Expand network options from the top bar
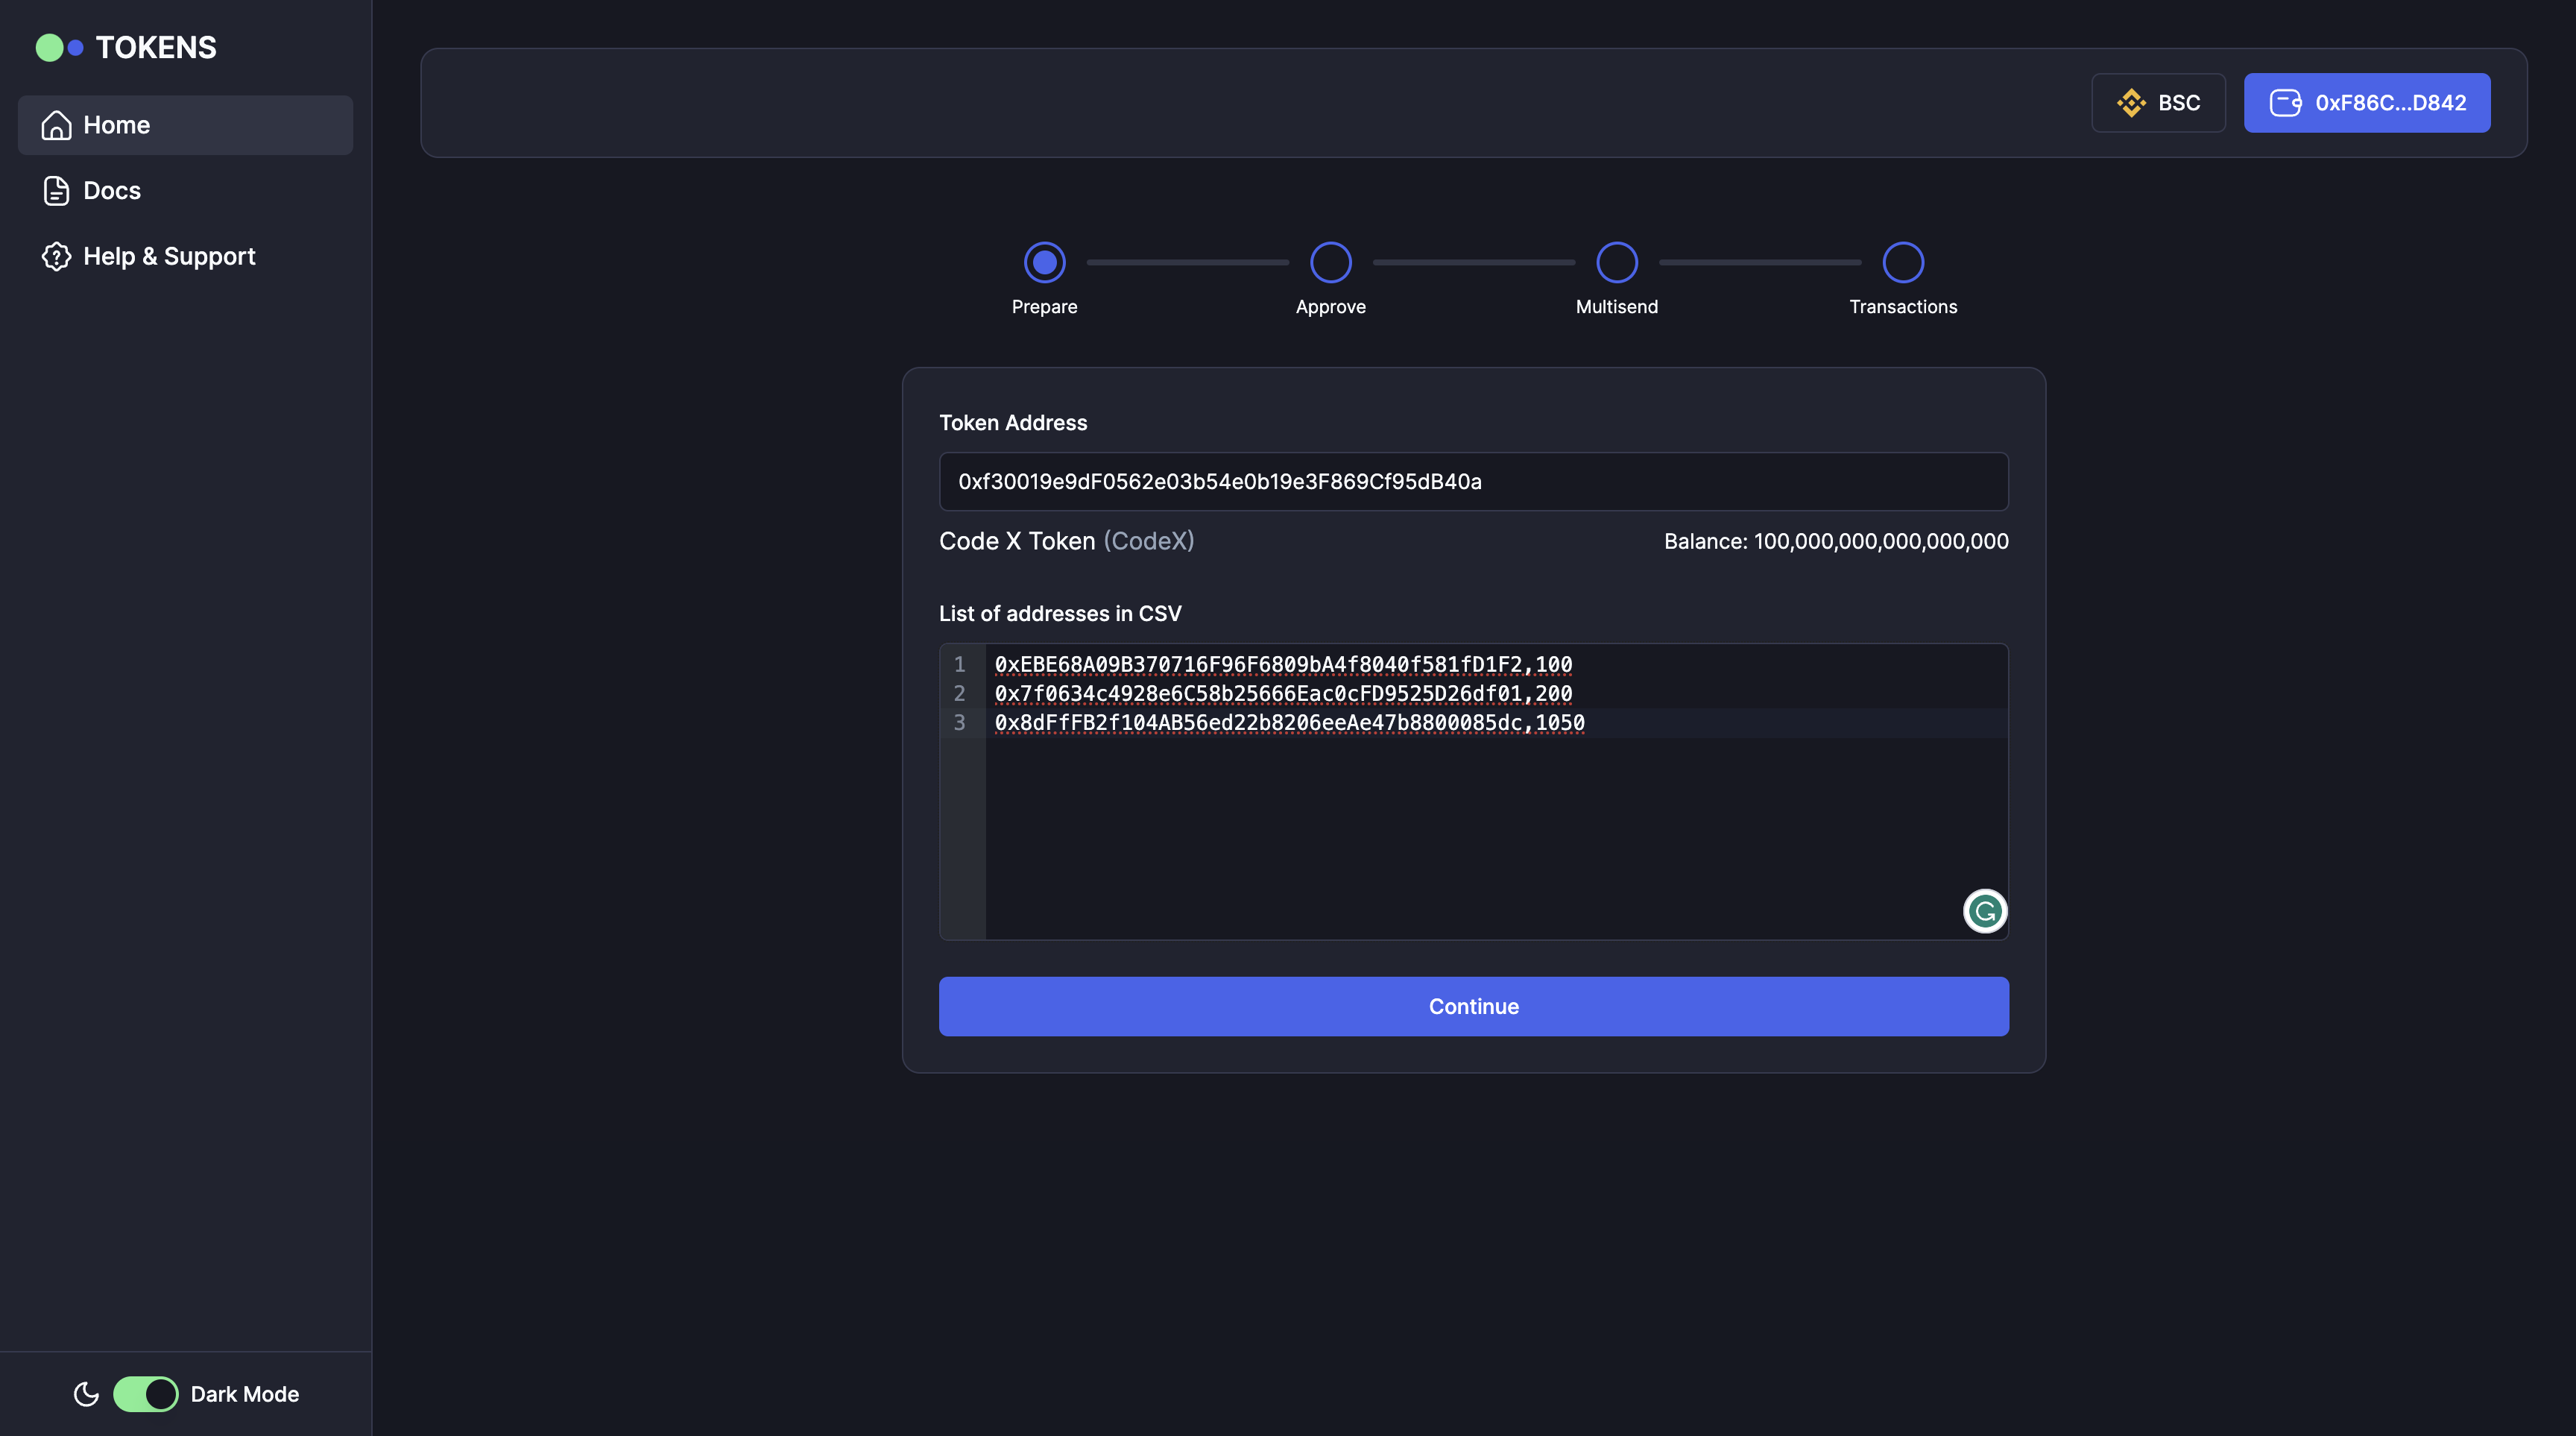 pyautogui.click(x=2158, y=103)
